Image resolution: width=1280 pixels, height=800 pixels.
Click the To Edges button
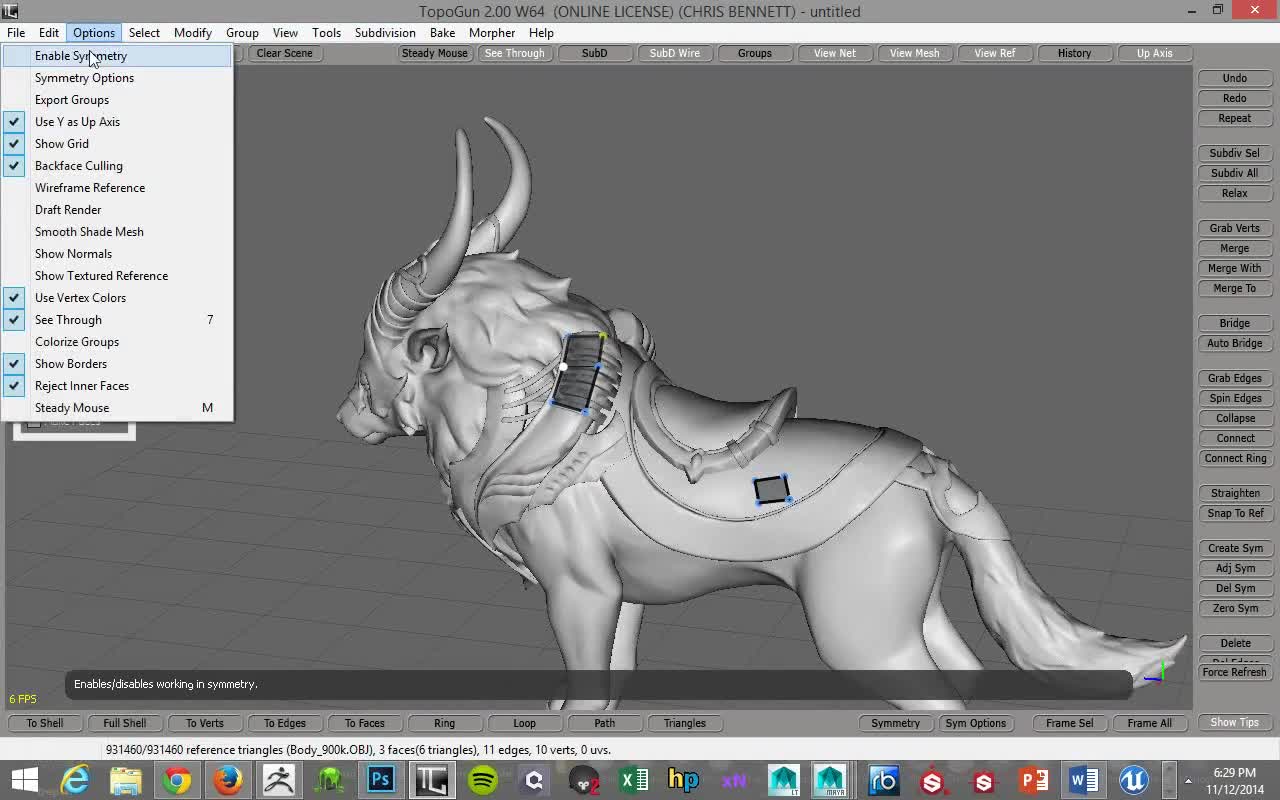click(285, 723)
